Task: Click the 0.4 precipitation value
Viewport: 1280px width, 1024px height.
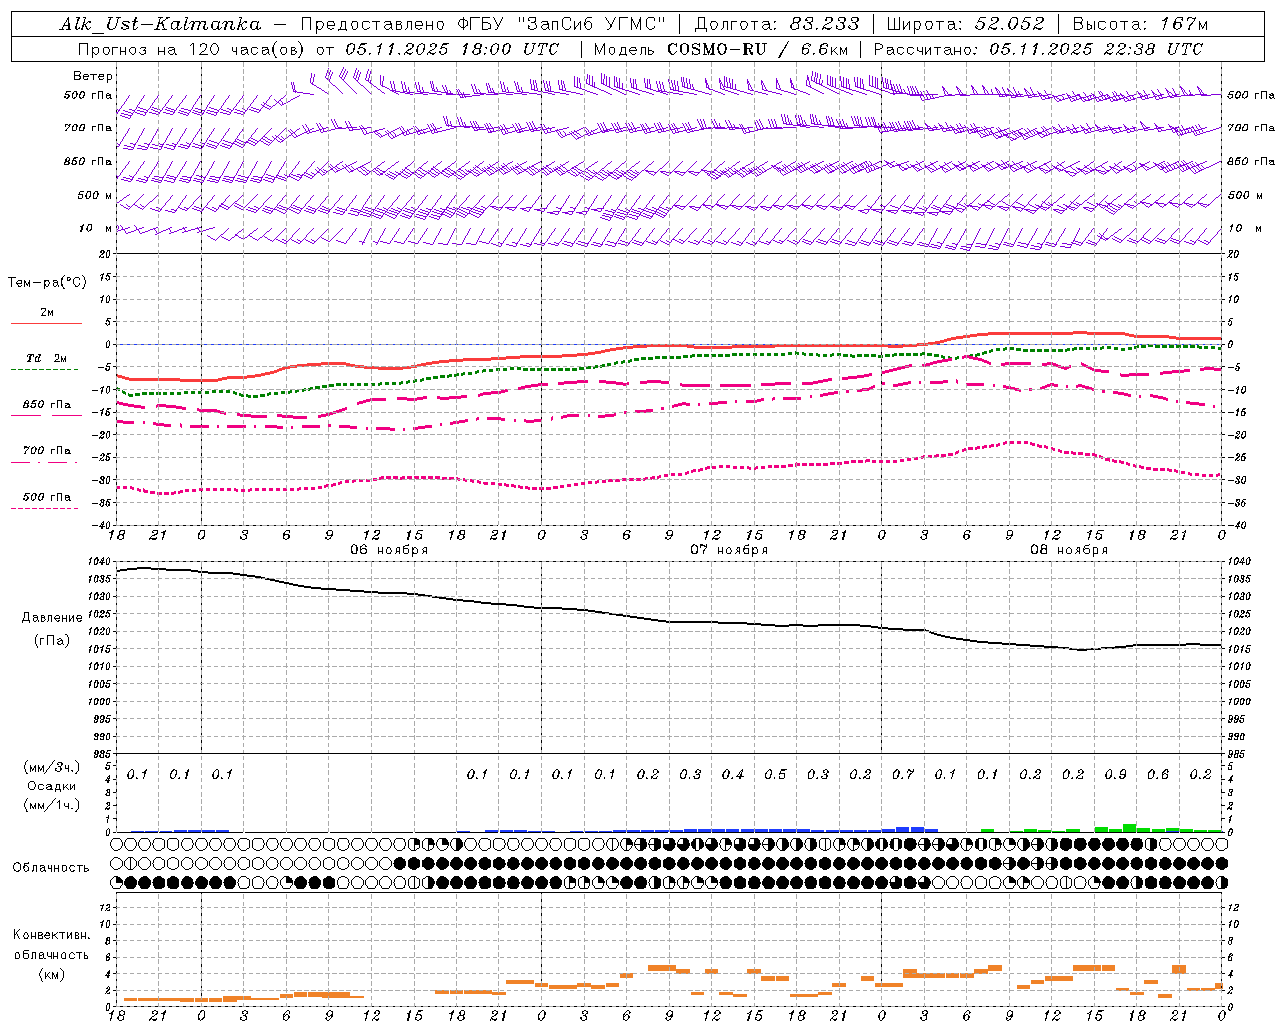Action: click(733, 775)
